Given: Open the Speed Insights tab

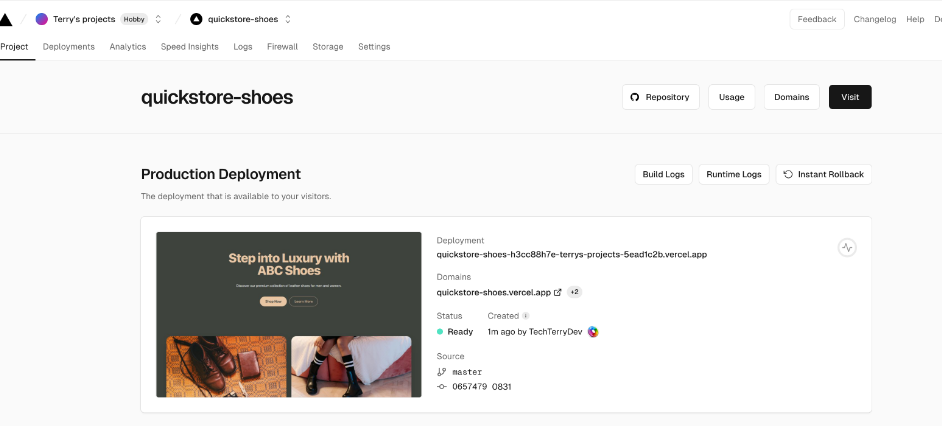Looking at the screenshot, I should tap(190, 47).
